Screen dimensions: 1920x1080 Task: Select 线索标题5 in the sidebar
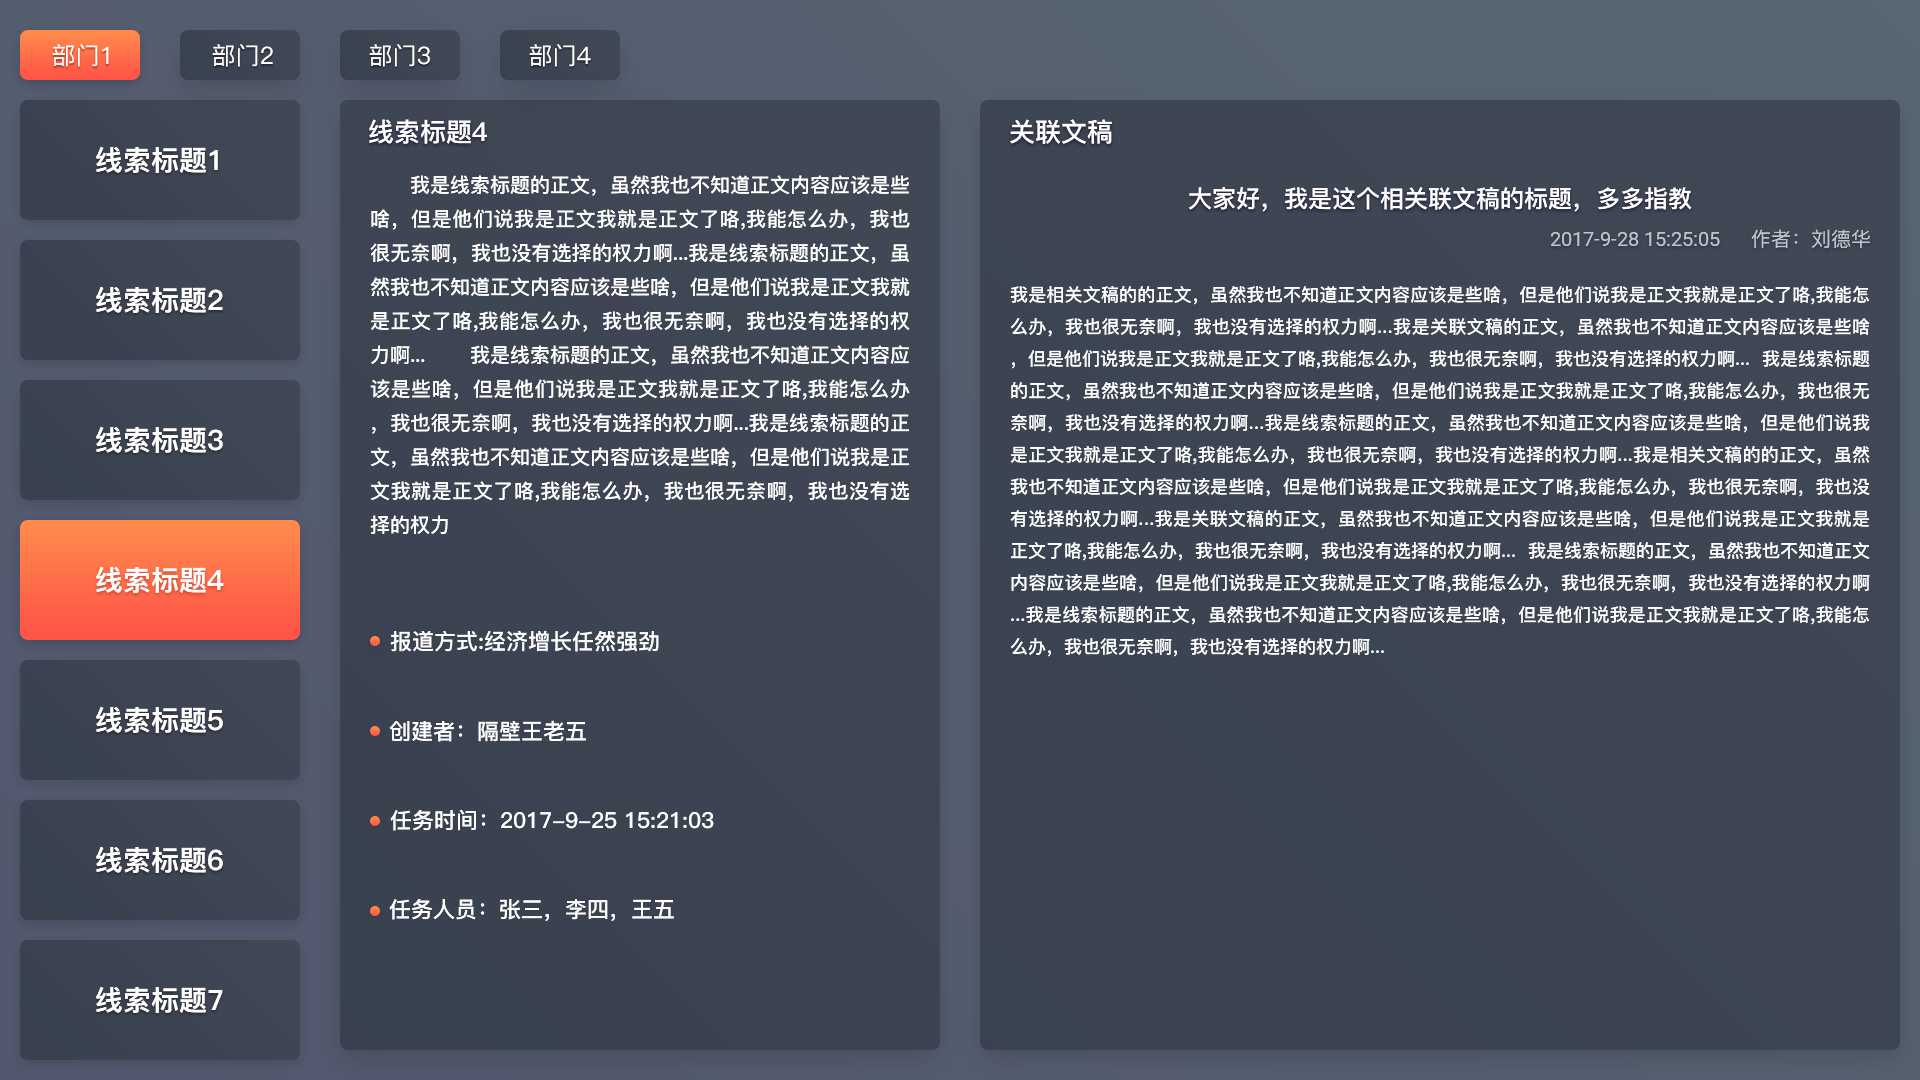[160, 720]
